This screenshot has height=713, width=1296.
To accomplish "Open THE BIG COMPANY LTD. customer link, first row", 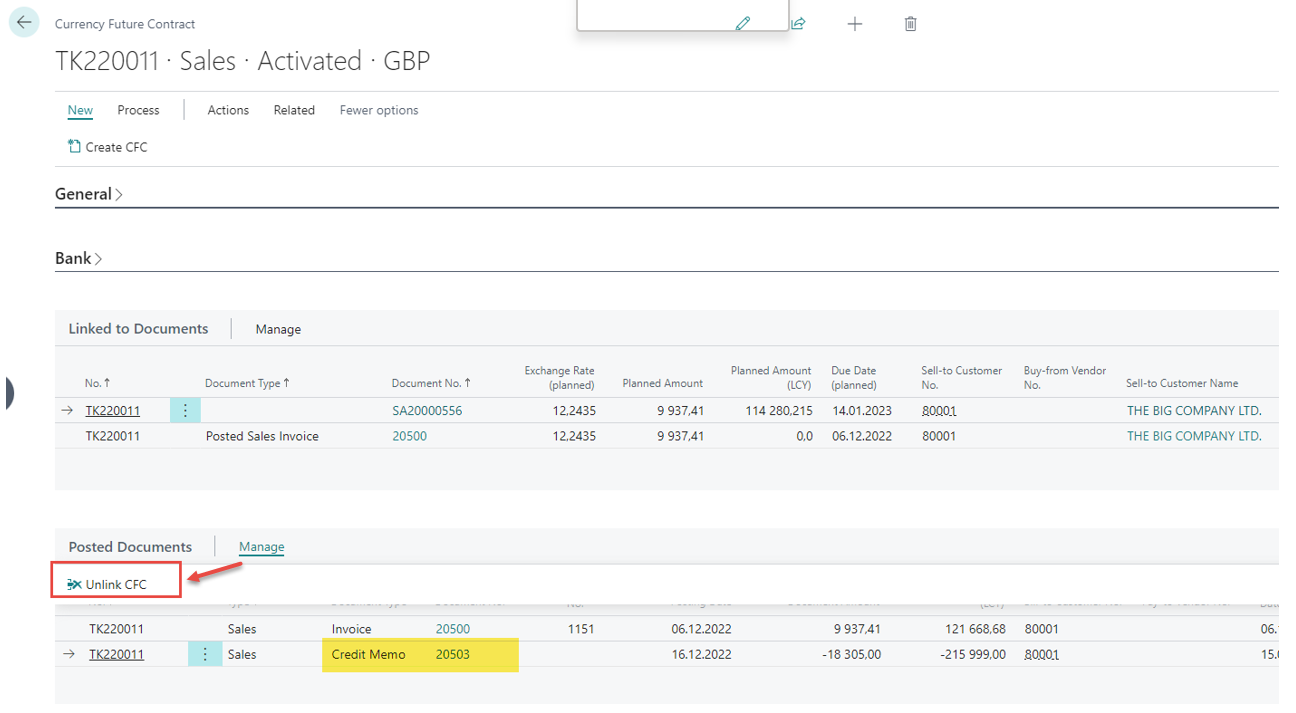I will click(1194, 410).
